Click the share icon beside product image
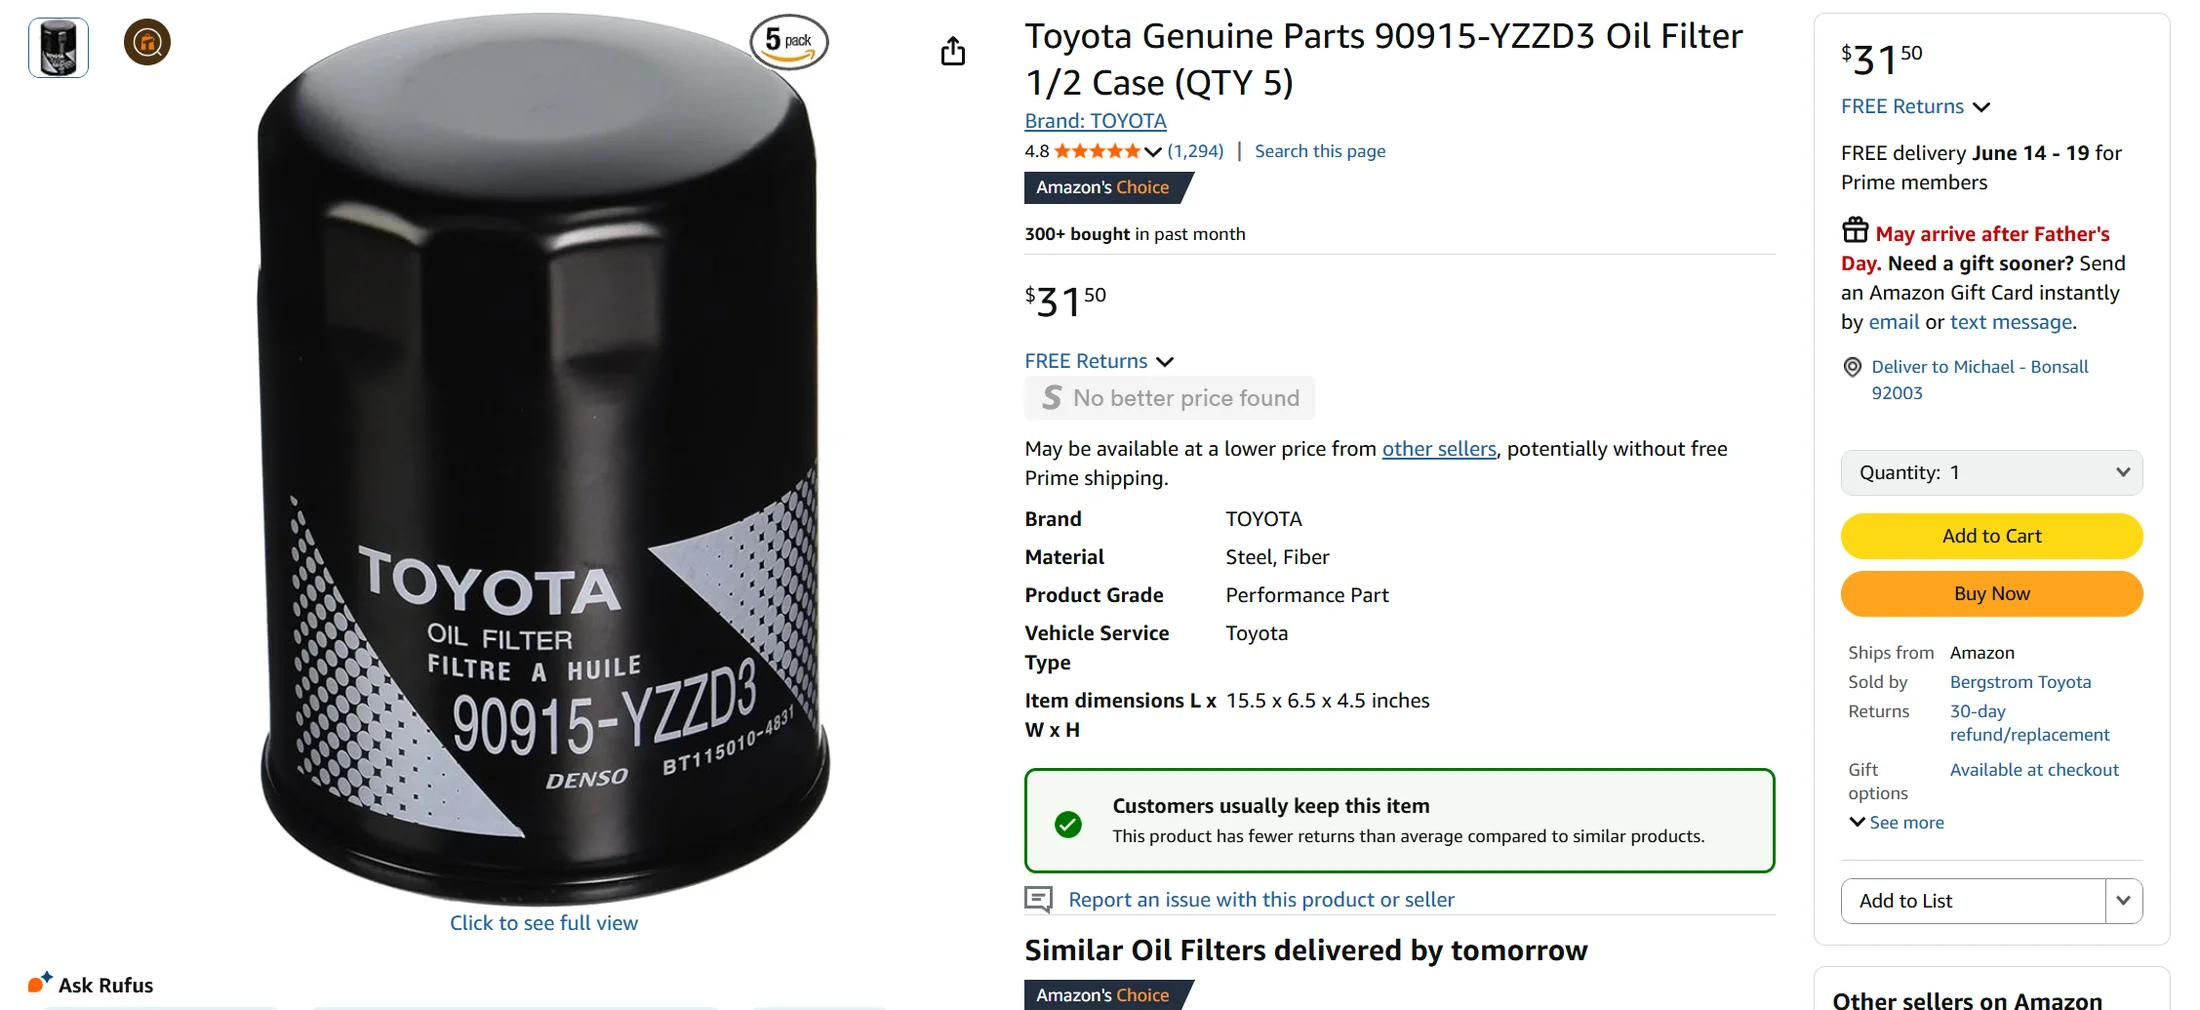This screenshot has height=1010, width=2200. click(953, 51)
